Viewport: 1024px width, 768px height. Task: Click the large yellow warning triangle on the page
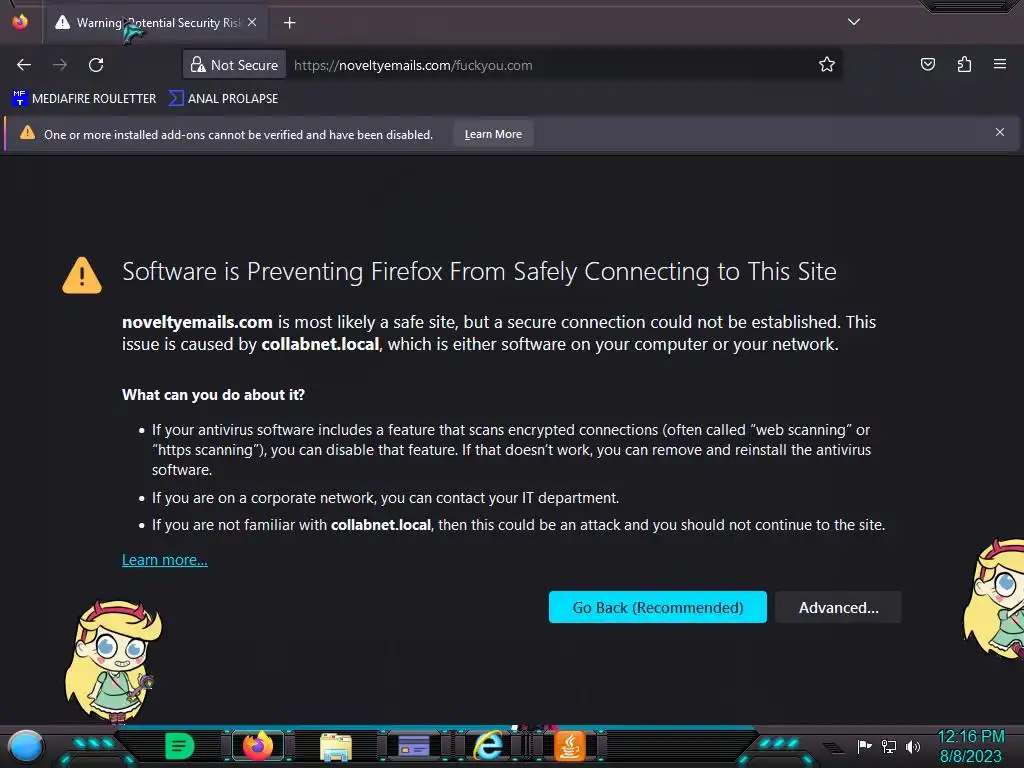click(82, 275)
